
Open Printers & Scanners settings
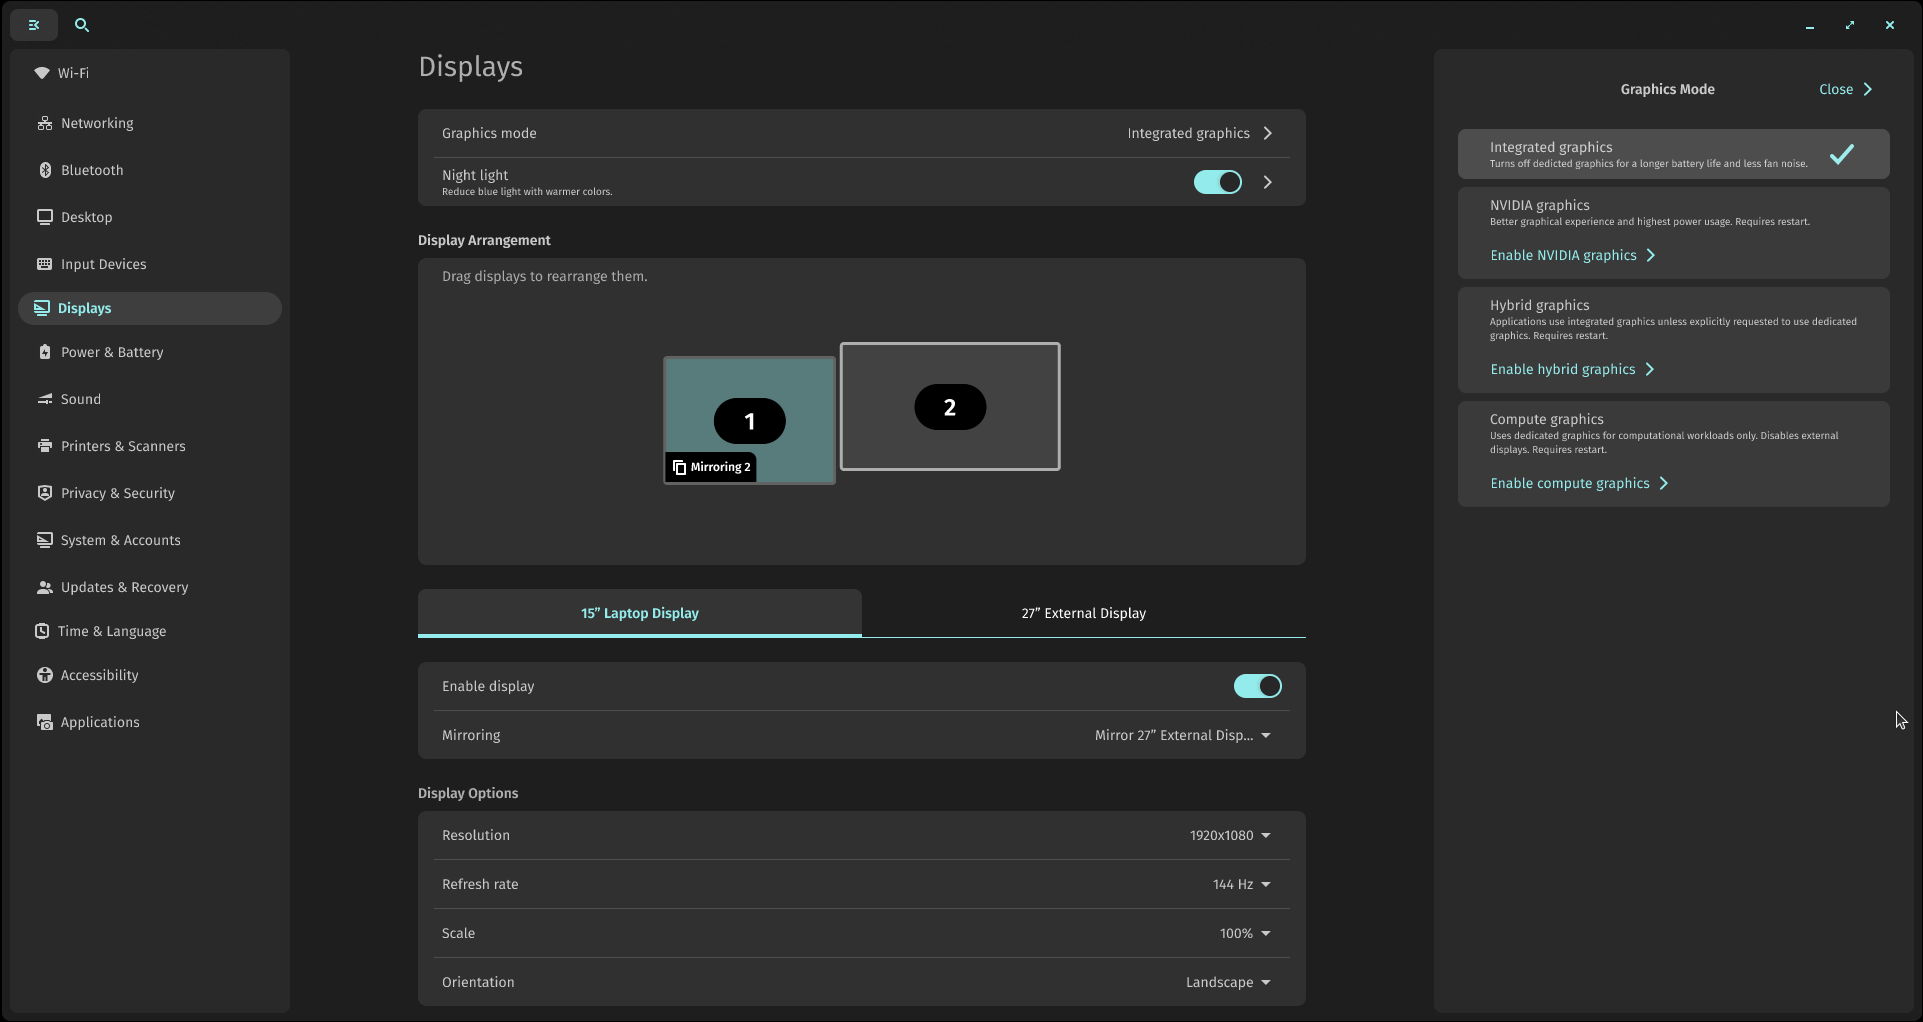coord(123,446)
